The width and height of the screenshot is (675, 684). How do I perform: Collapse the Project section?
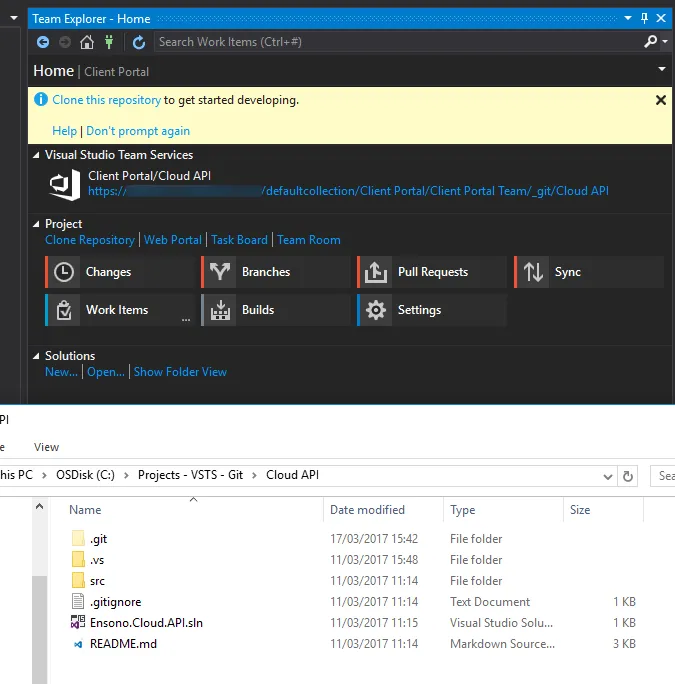tap(36, 224)
